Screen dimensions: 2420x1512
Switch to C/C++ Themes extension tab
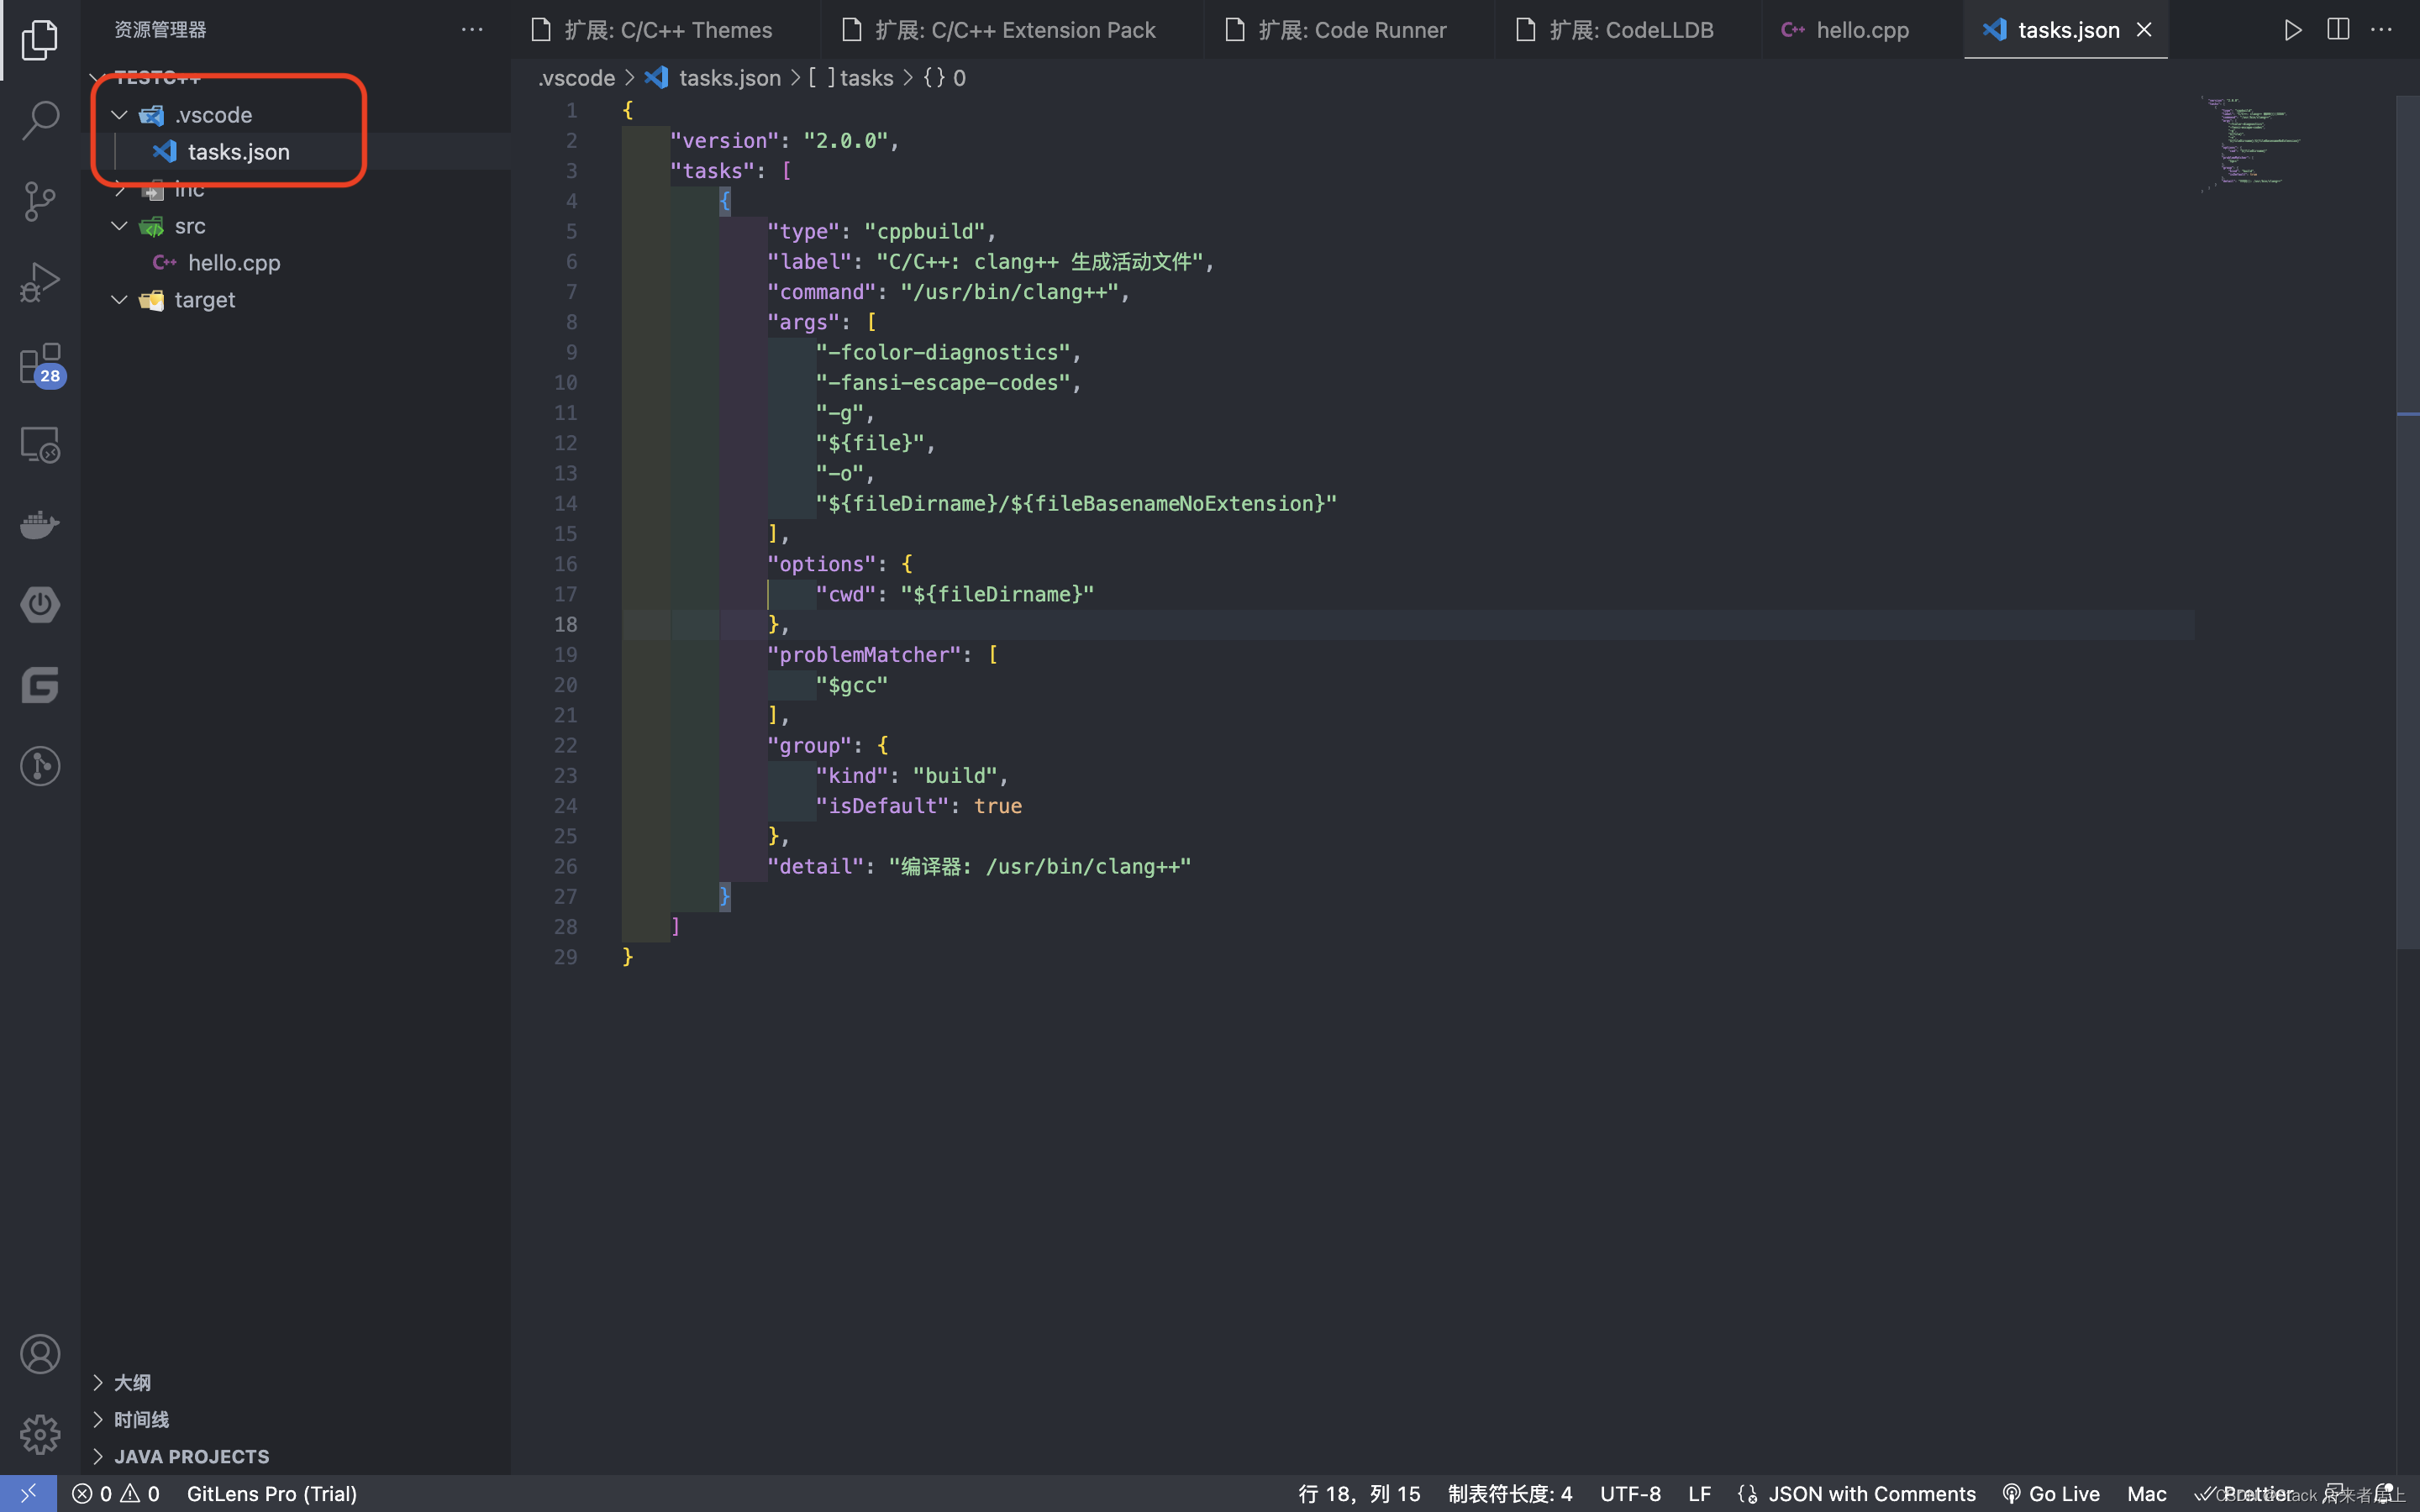coord(665,30)
